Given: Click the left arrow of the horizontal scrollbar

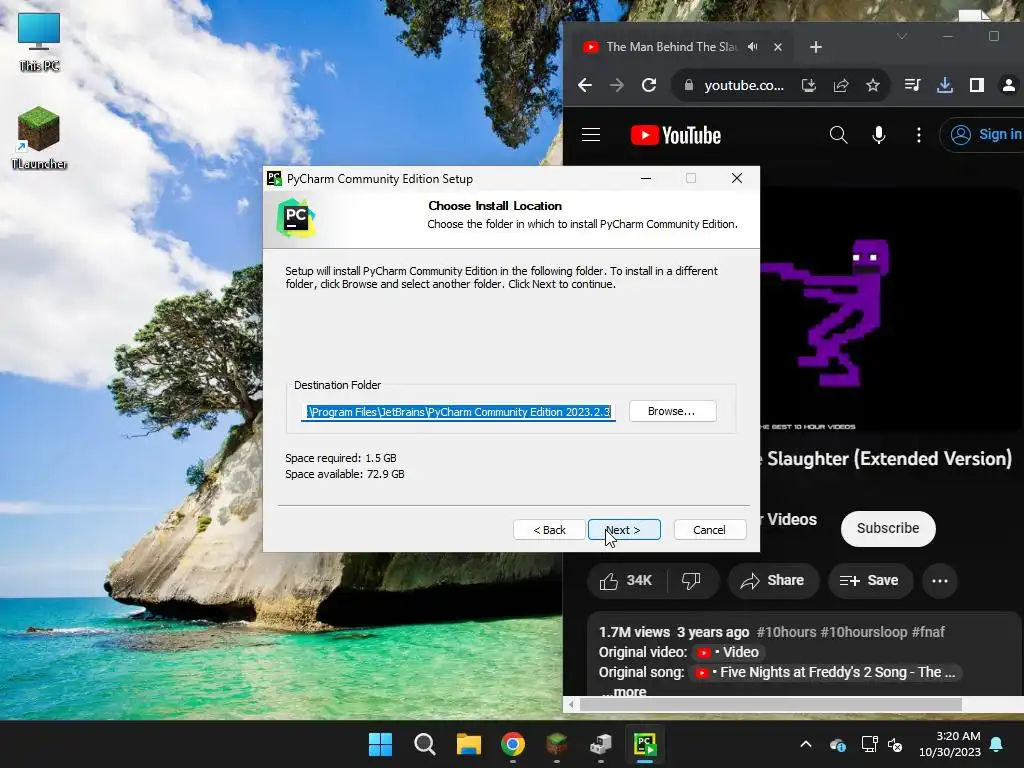Looking at the screenshot, I should 571,705.
